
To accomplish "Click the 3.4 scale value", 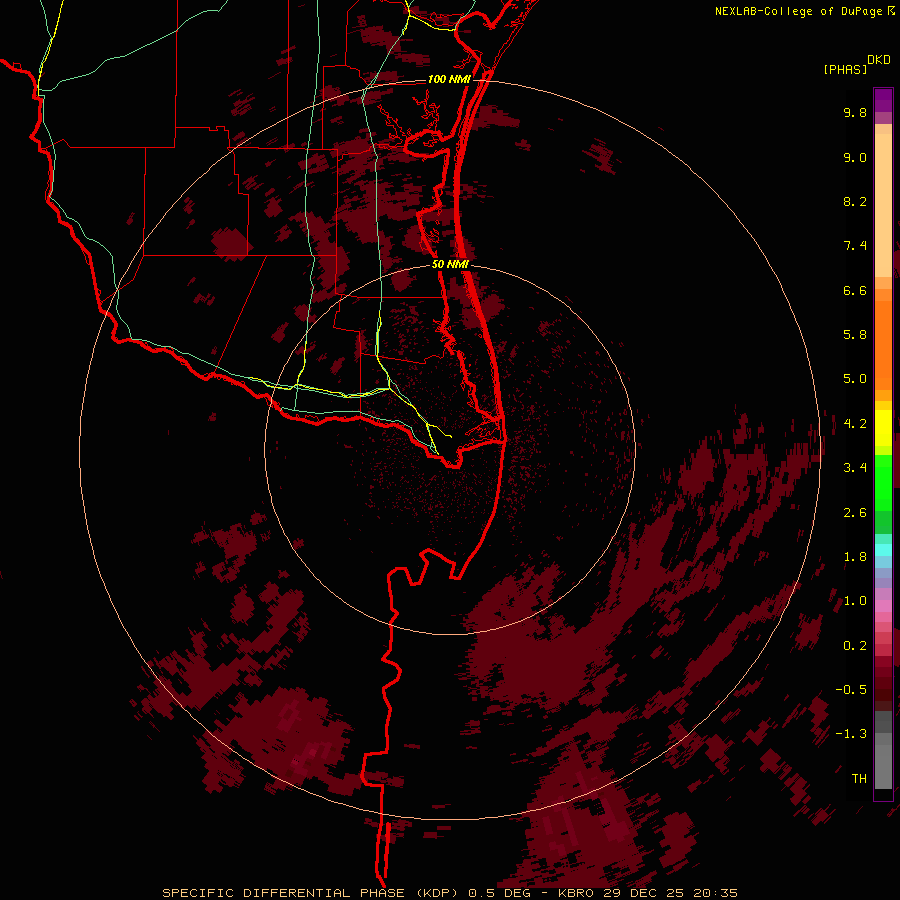I will [855, 468].
